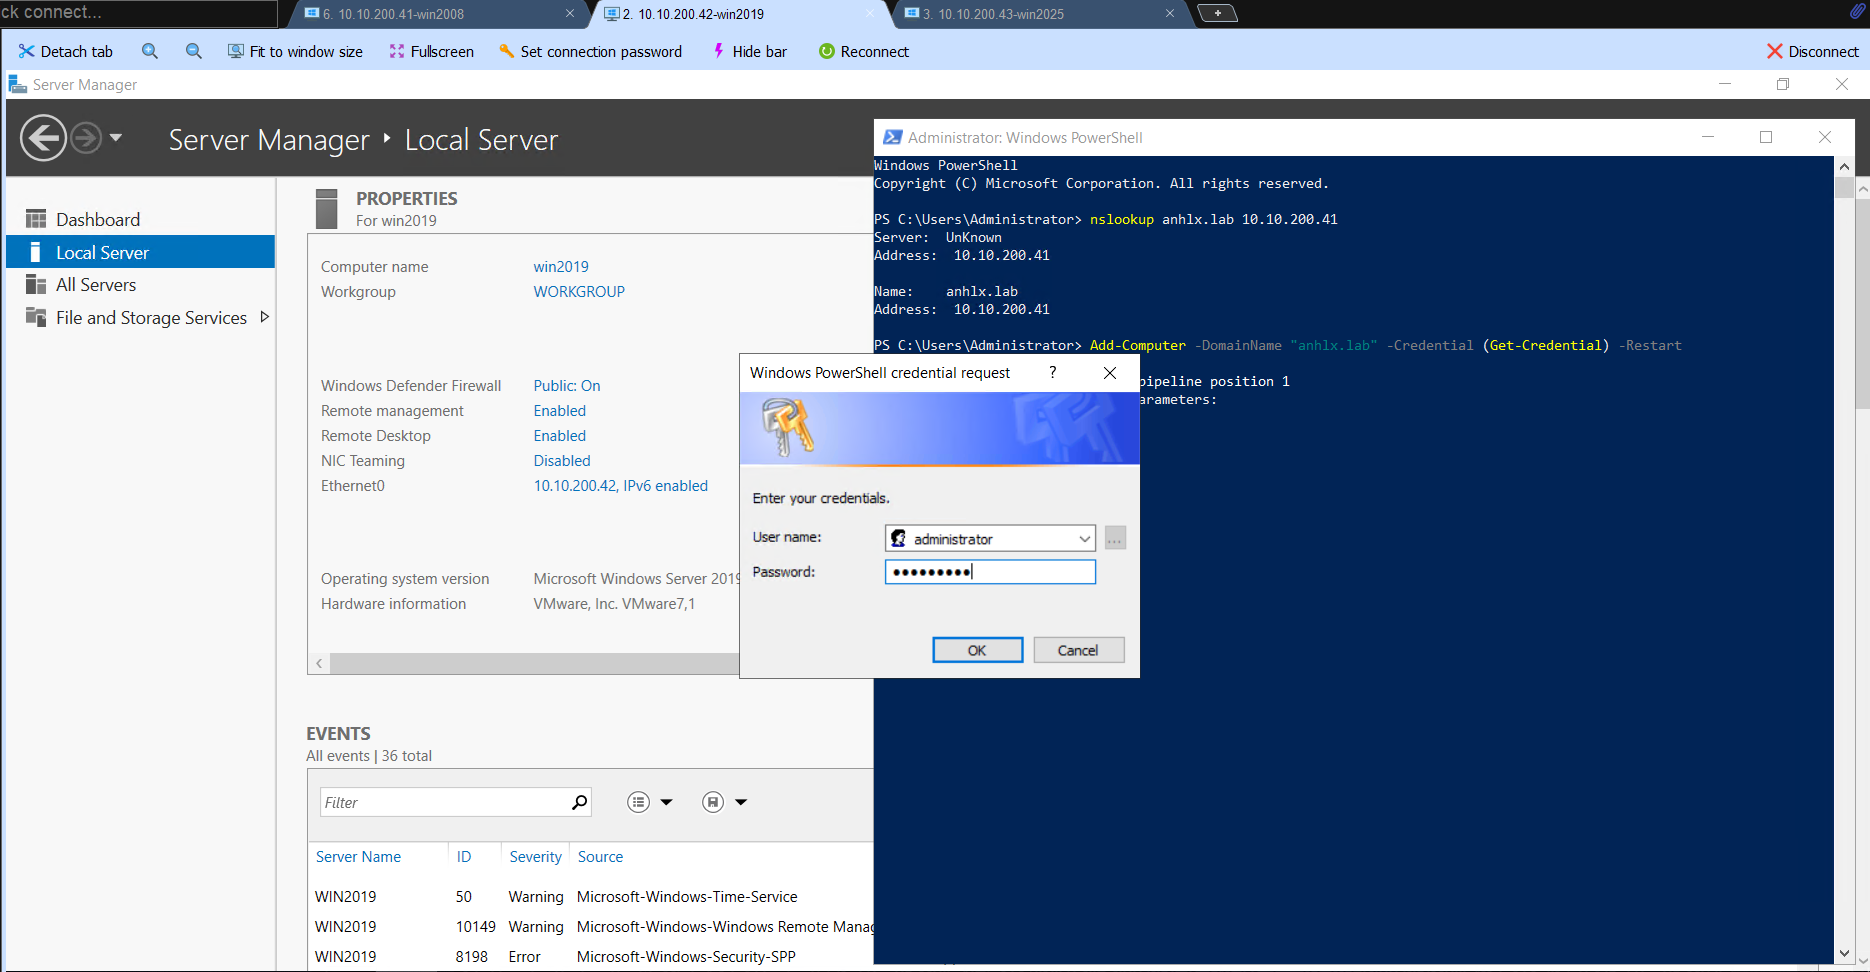Expand File and Storage Services arrow
The height and width of the screenshot is (972, 1870).
264,317
